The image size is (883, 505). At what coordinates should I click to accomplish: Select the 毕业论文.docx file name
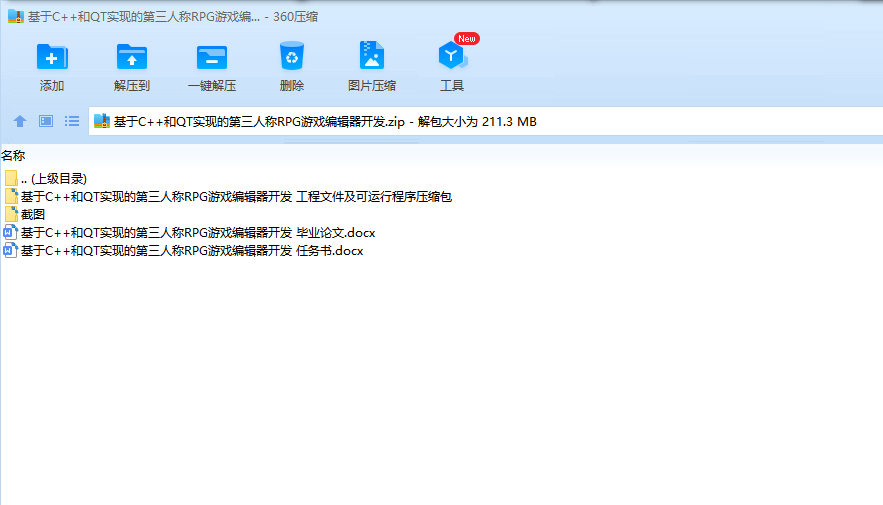coord(198,233)
